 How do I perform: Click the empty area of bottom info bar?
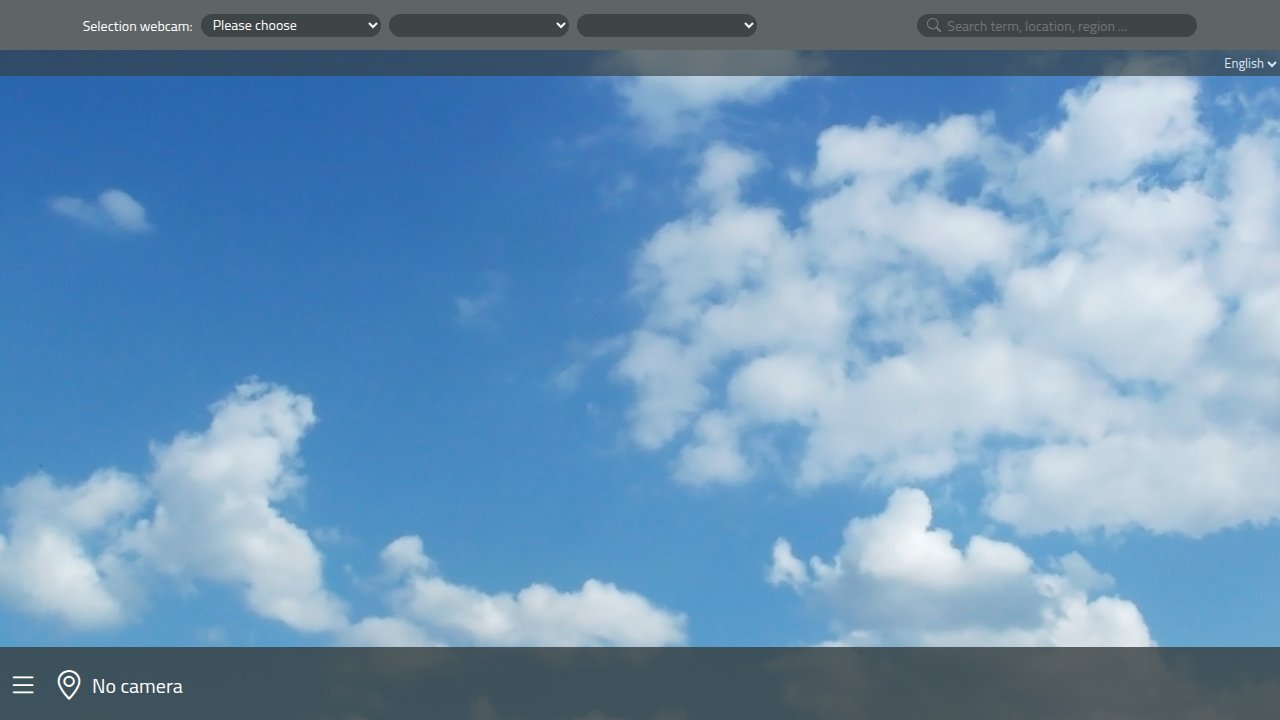click(700, 685)
